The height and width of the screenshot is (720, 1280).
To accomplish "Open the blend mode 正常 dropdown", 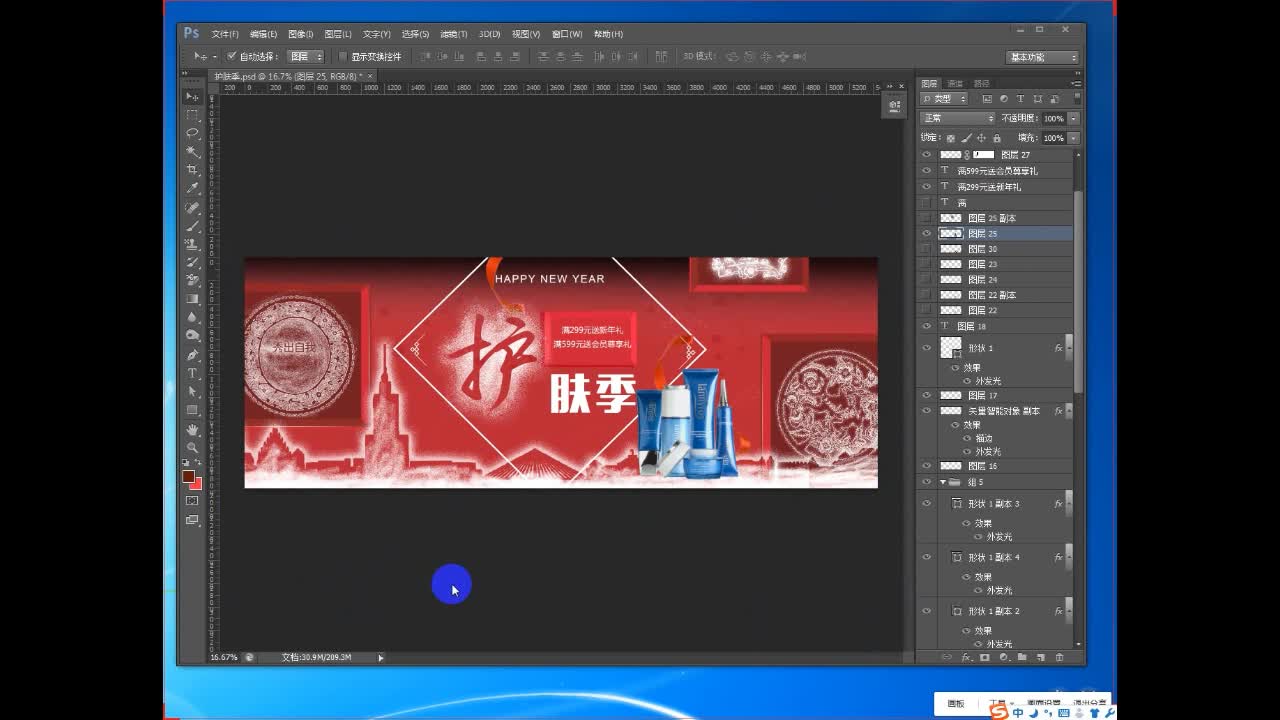I will coord(957,118).
